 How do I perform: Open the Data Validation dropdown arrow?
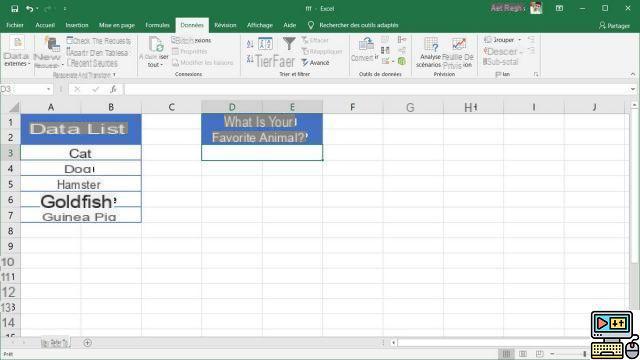(393, 62)
